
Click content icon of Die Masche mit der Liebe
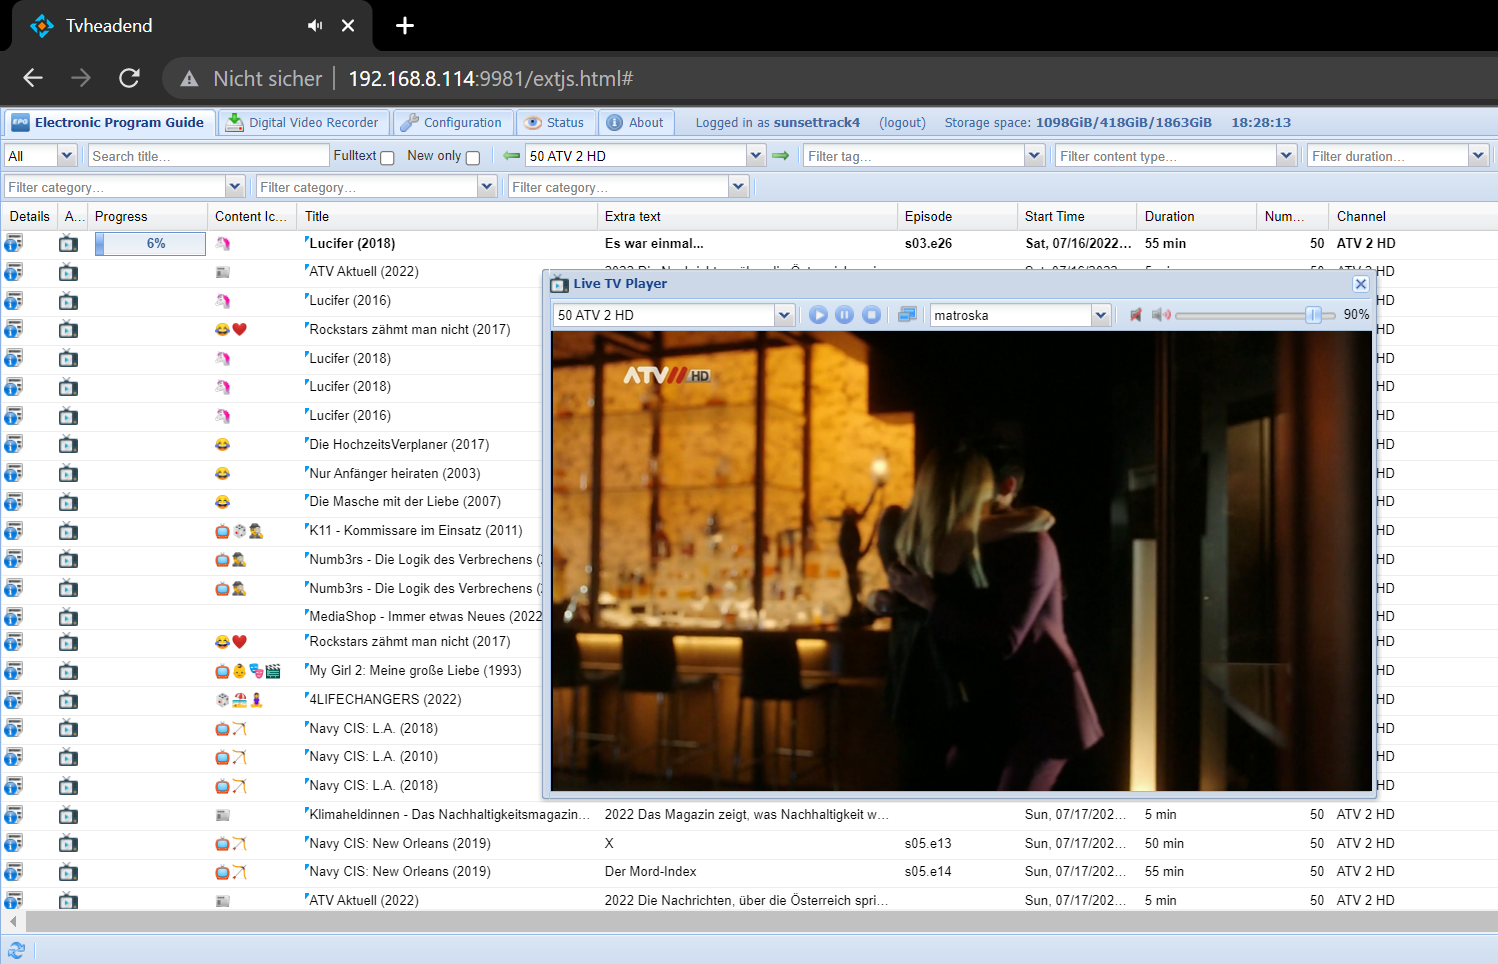click(222, 502)
